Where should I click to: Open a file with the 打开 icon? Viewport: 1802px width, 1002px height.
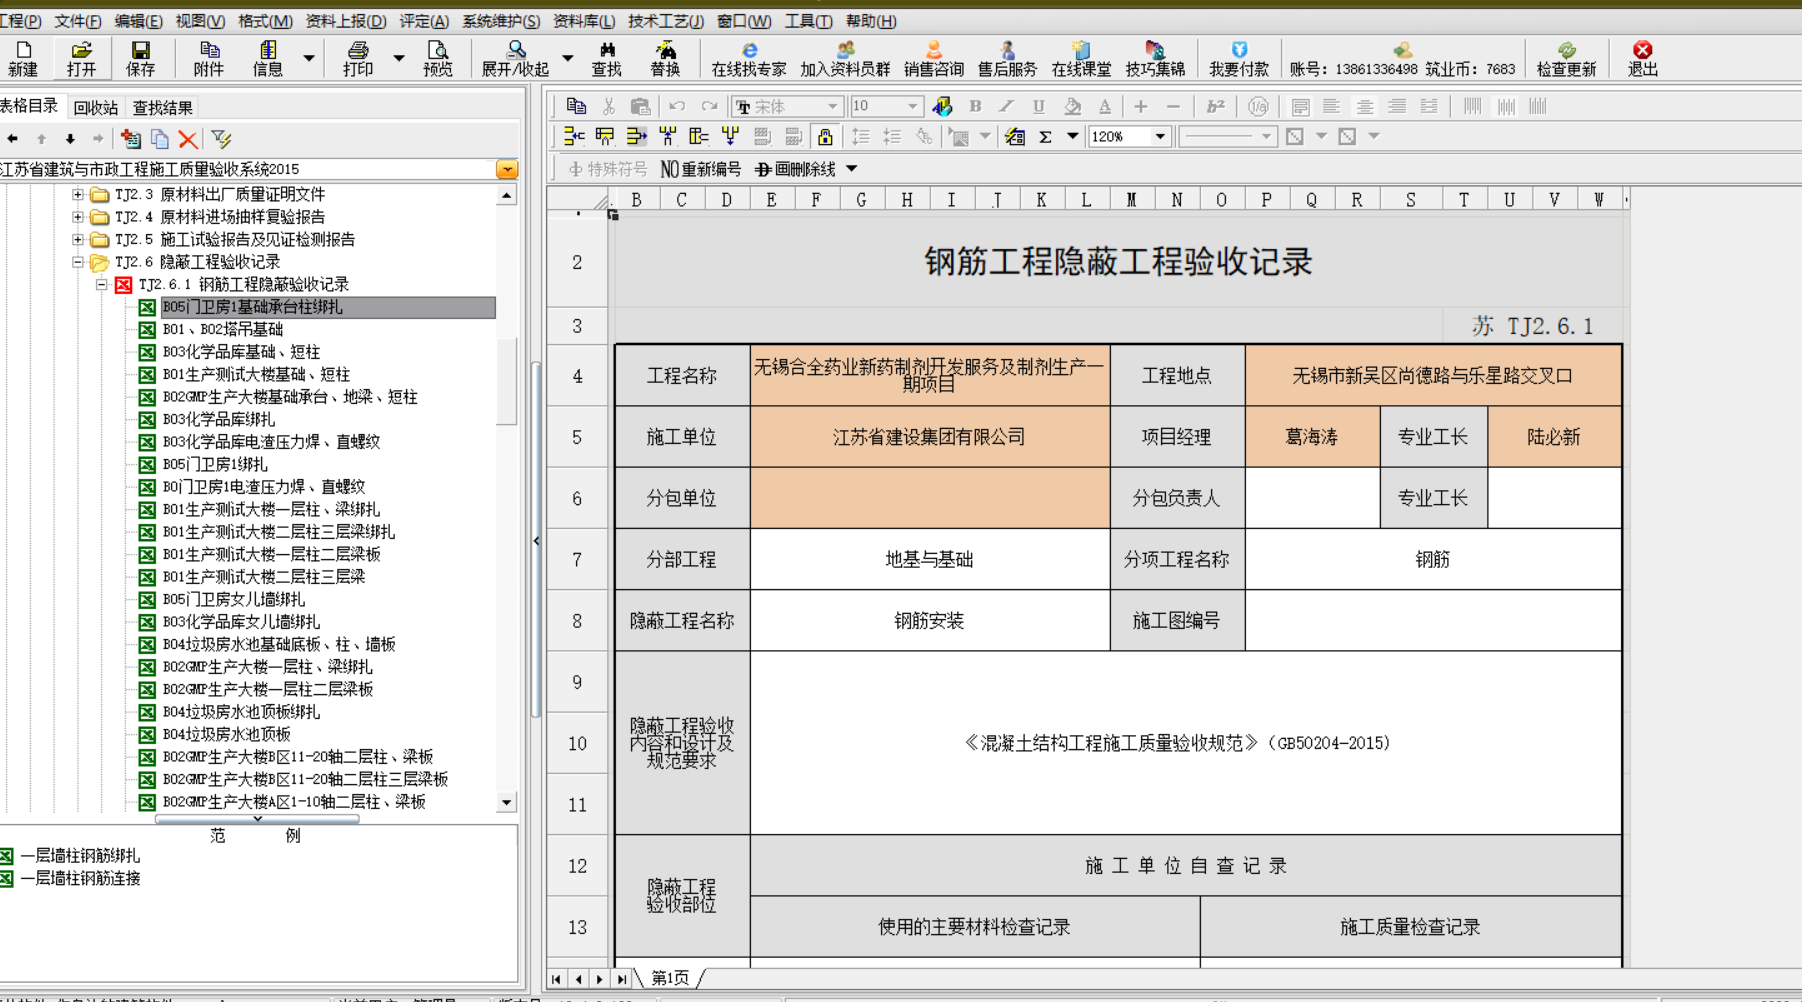(x=81, y=59)
